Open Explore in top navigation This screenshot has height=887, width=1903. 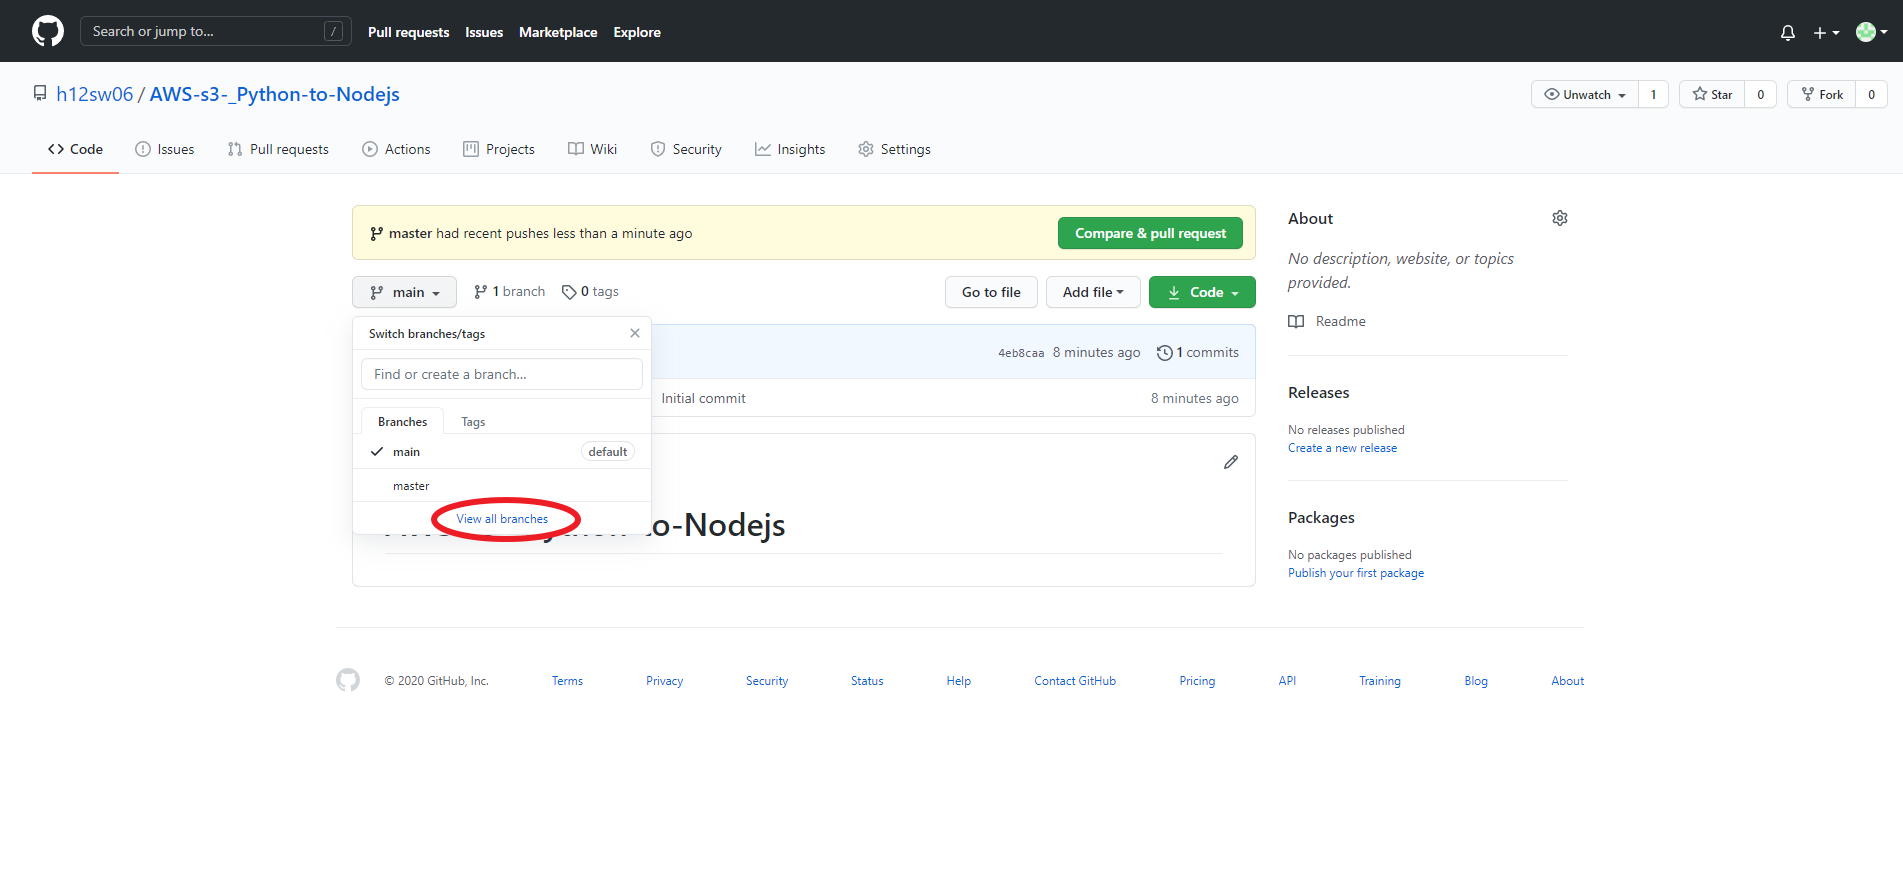[x=637, y=32]
